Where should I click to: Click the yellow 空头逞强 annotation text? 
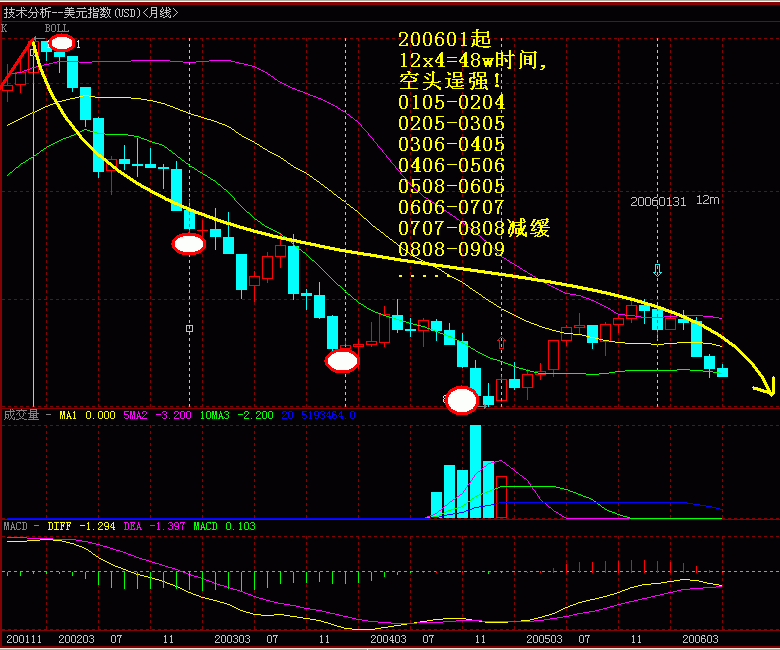pos(441,82)
